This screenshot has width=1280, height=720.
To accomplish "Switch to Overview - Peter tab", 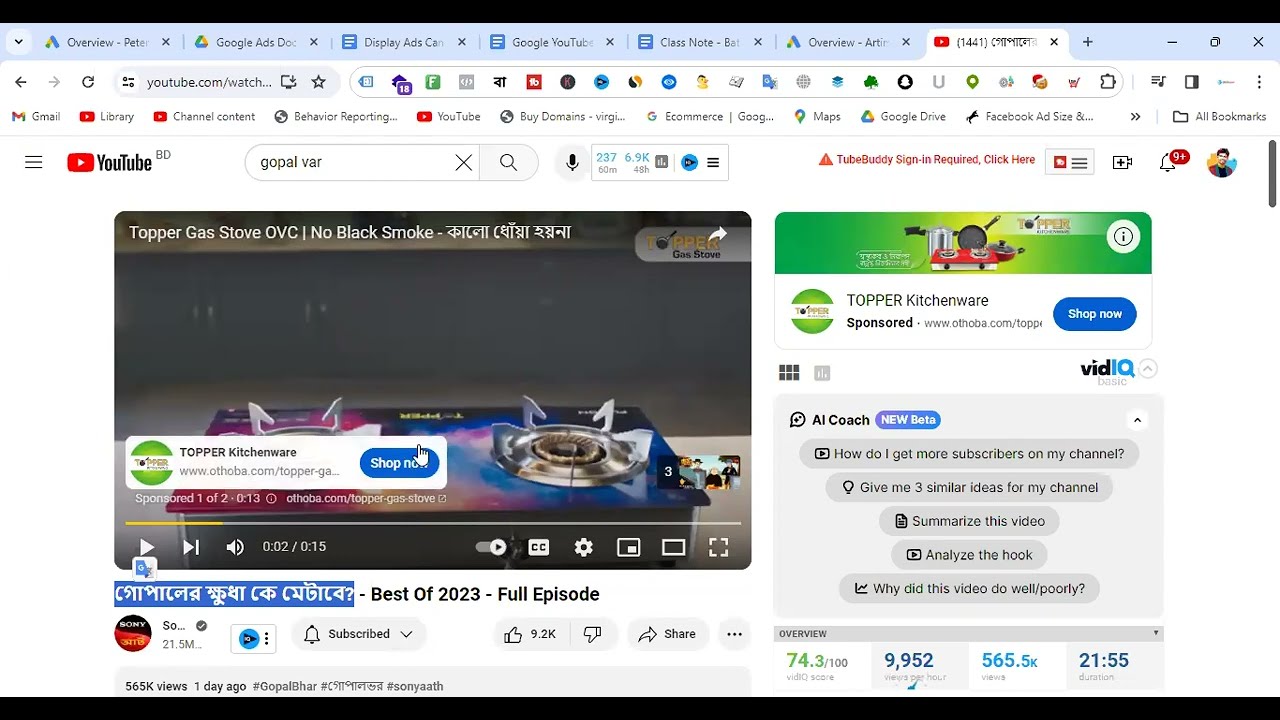I will (109, 42).
